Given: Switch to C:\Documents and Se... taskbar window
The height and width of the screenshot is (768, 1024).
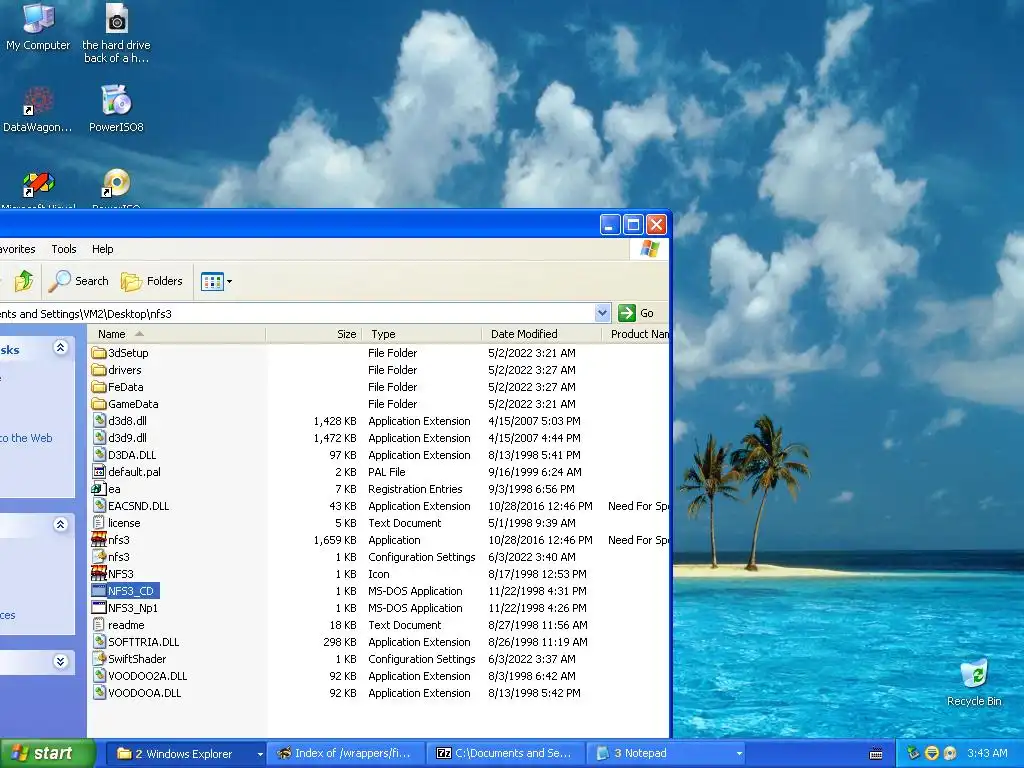Looking at the screenshot, I should (x=506, y=754).
